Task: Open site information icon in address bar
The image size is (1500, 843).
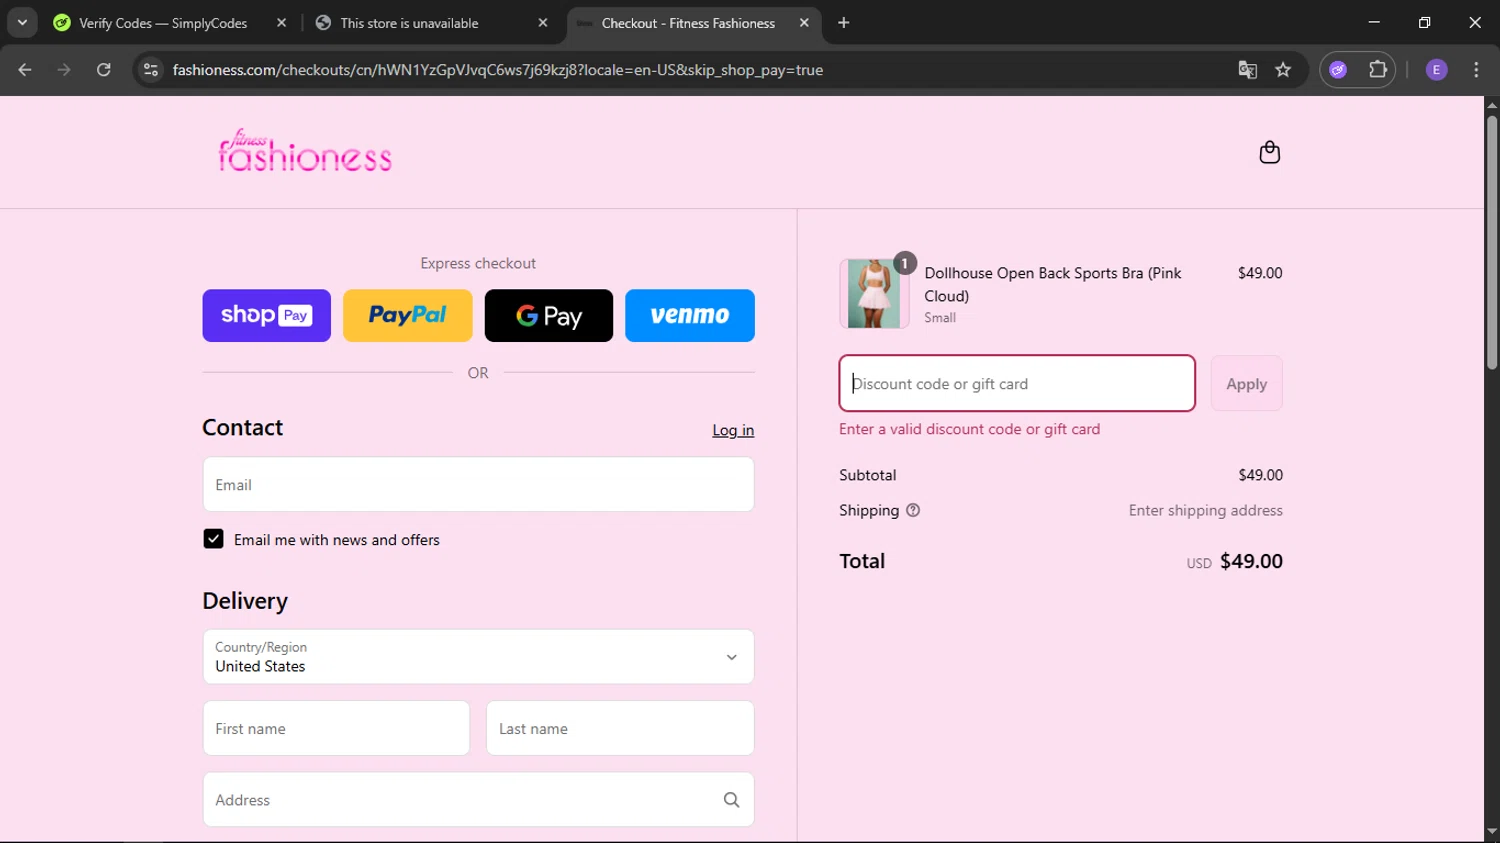Action: [151, 70]
